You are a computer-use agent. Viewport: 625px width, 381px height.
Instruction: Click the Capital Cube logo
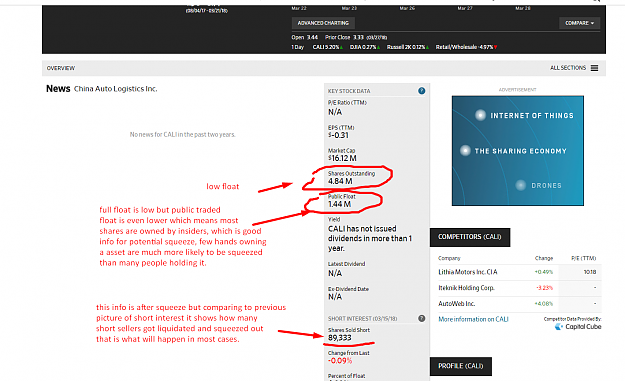click(x=578, y=327)
